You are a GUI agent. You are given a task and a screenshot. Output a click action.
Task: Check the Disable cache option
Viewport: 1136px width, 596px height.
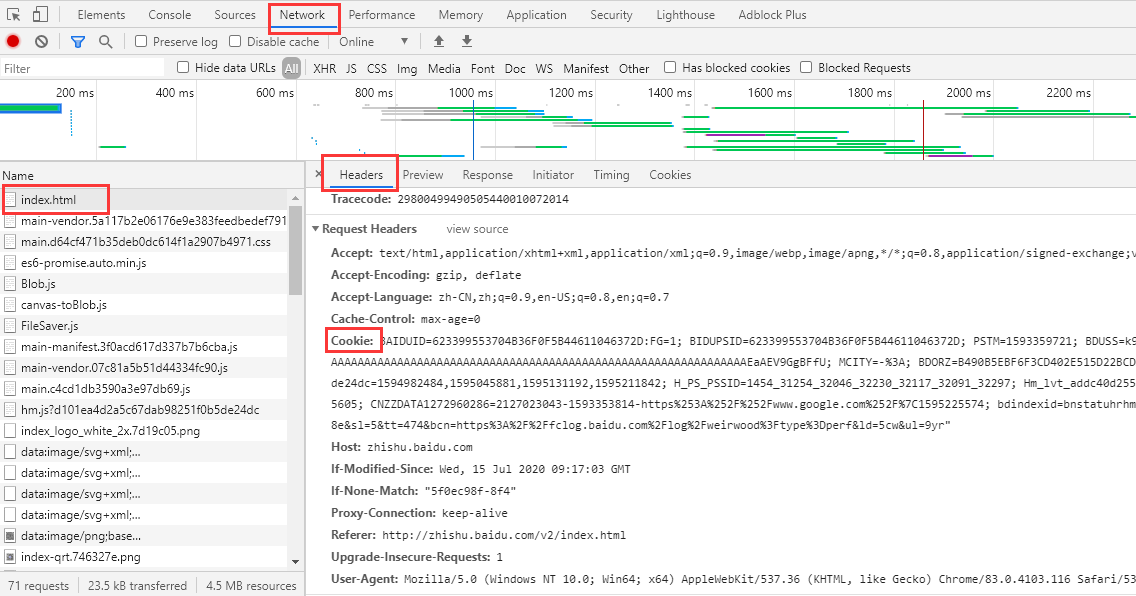235,42
